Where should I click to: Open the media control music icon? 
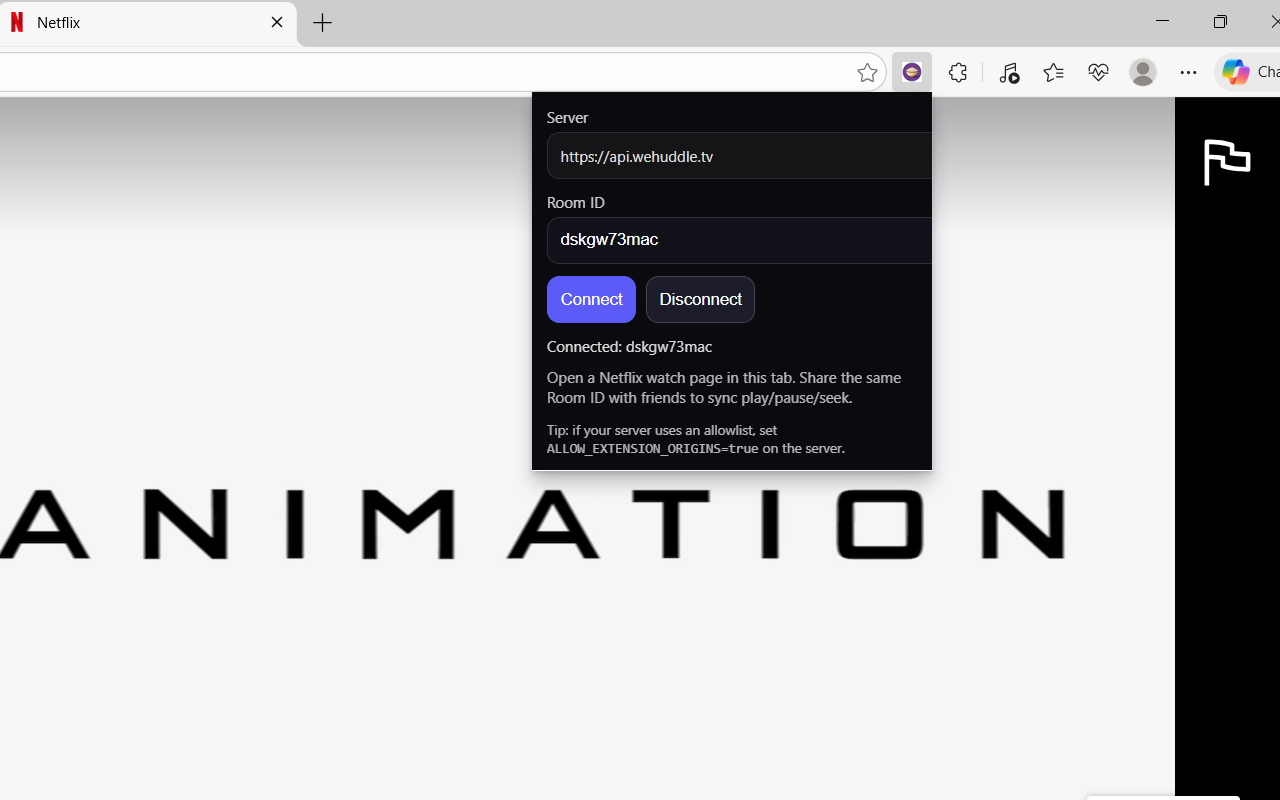[x=1008, y=72]
